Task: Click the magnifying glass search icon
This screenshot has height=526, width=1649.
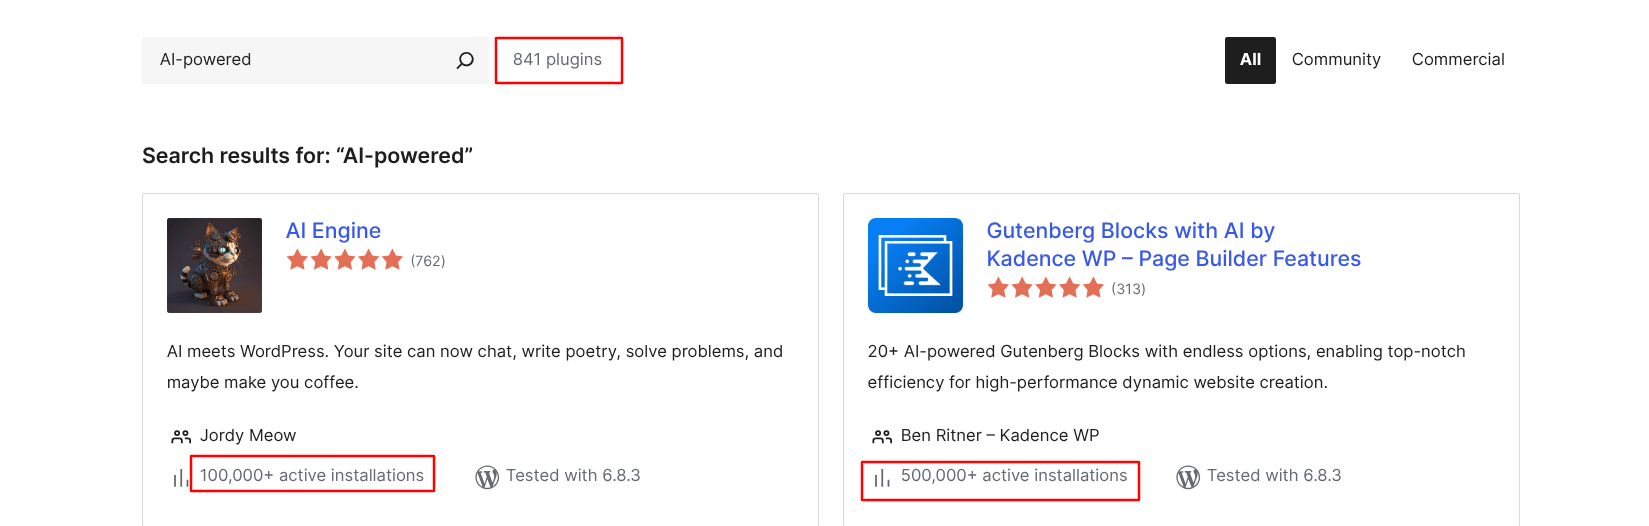Action: click(465, 60)
